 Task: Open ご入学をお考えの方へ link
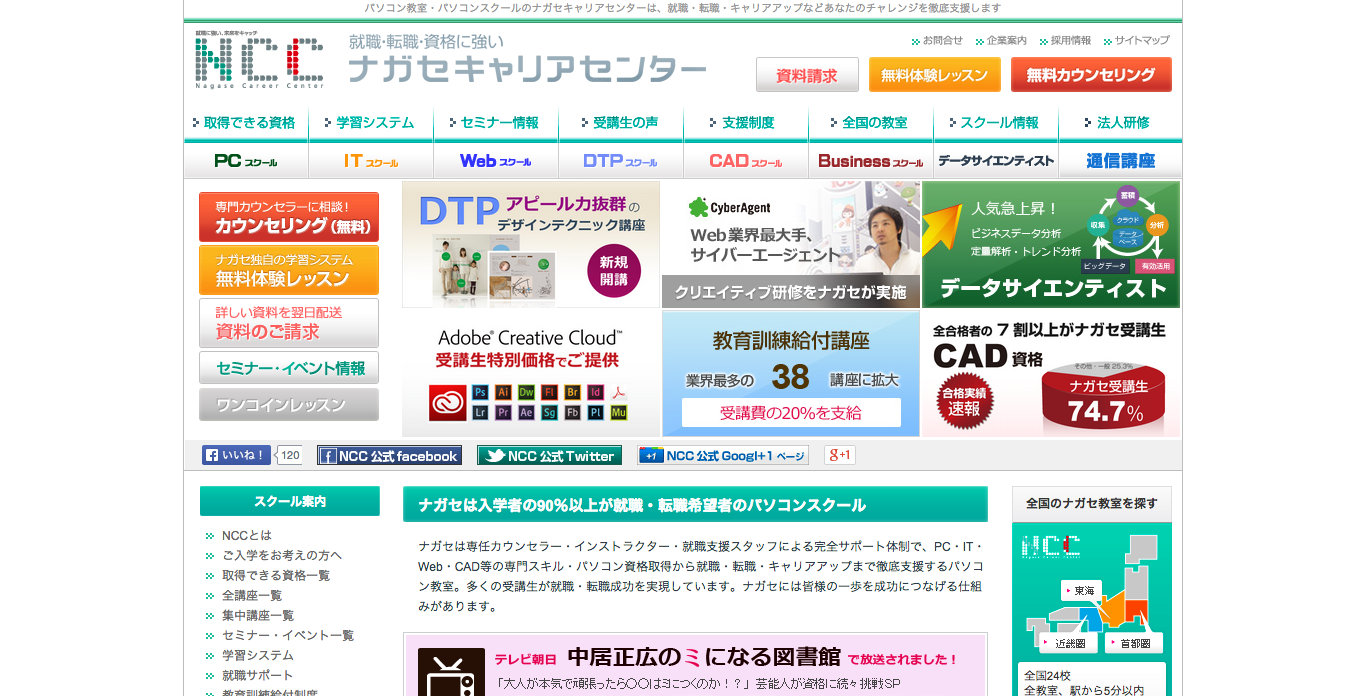(x=282, y=556)
